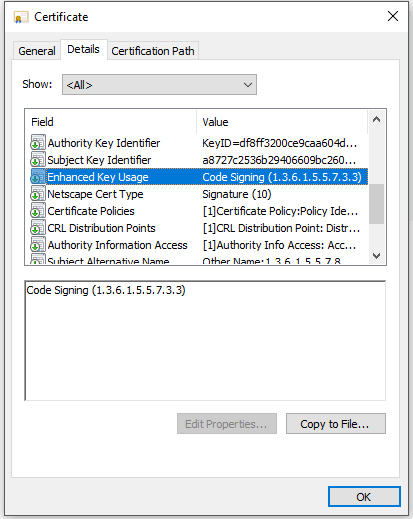
Task: Click the Certificate Policies extension icon
Action: (37, 210)
